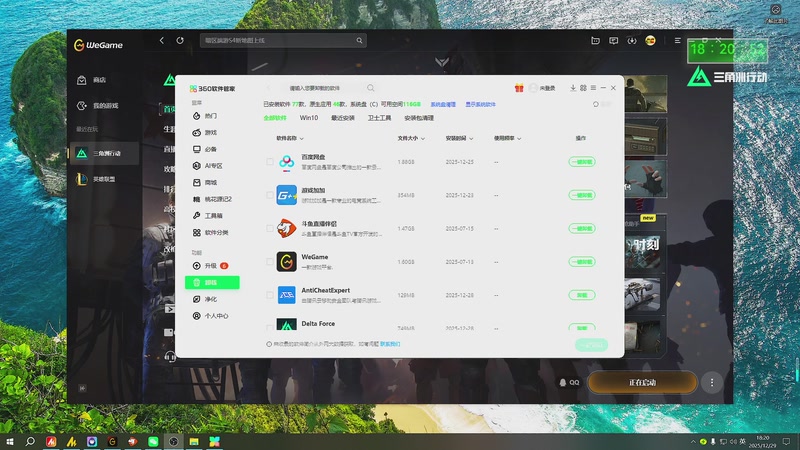
Task: Tick the checkbox for 斗鱼直播伴侣 row
Action: coord(270,229)
